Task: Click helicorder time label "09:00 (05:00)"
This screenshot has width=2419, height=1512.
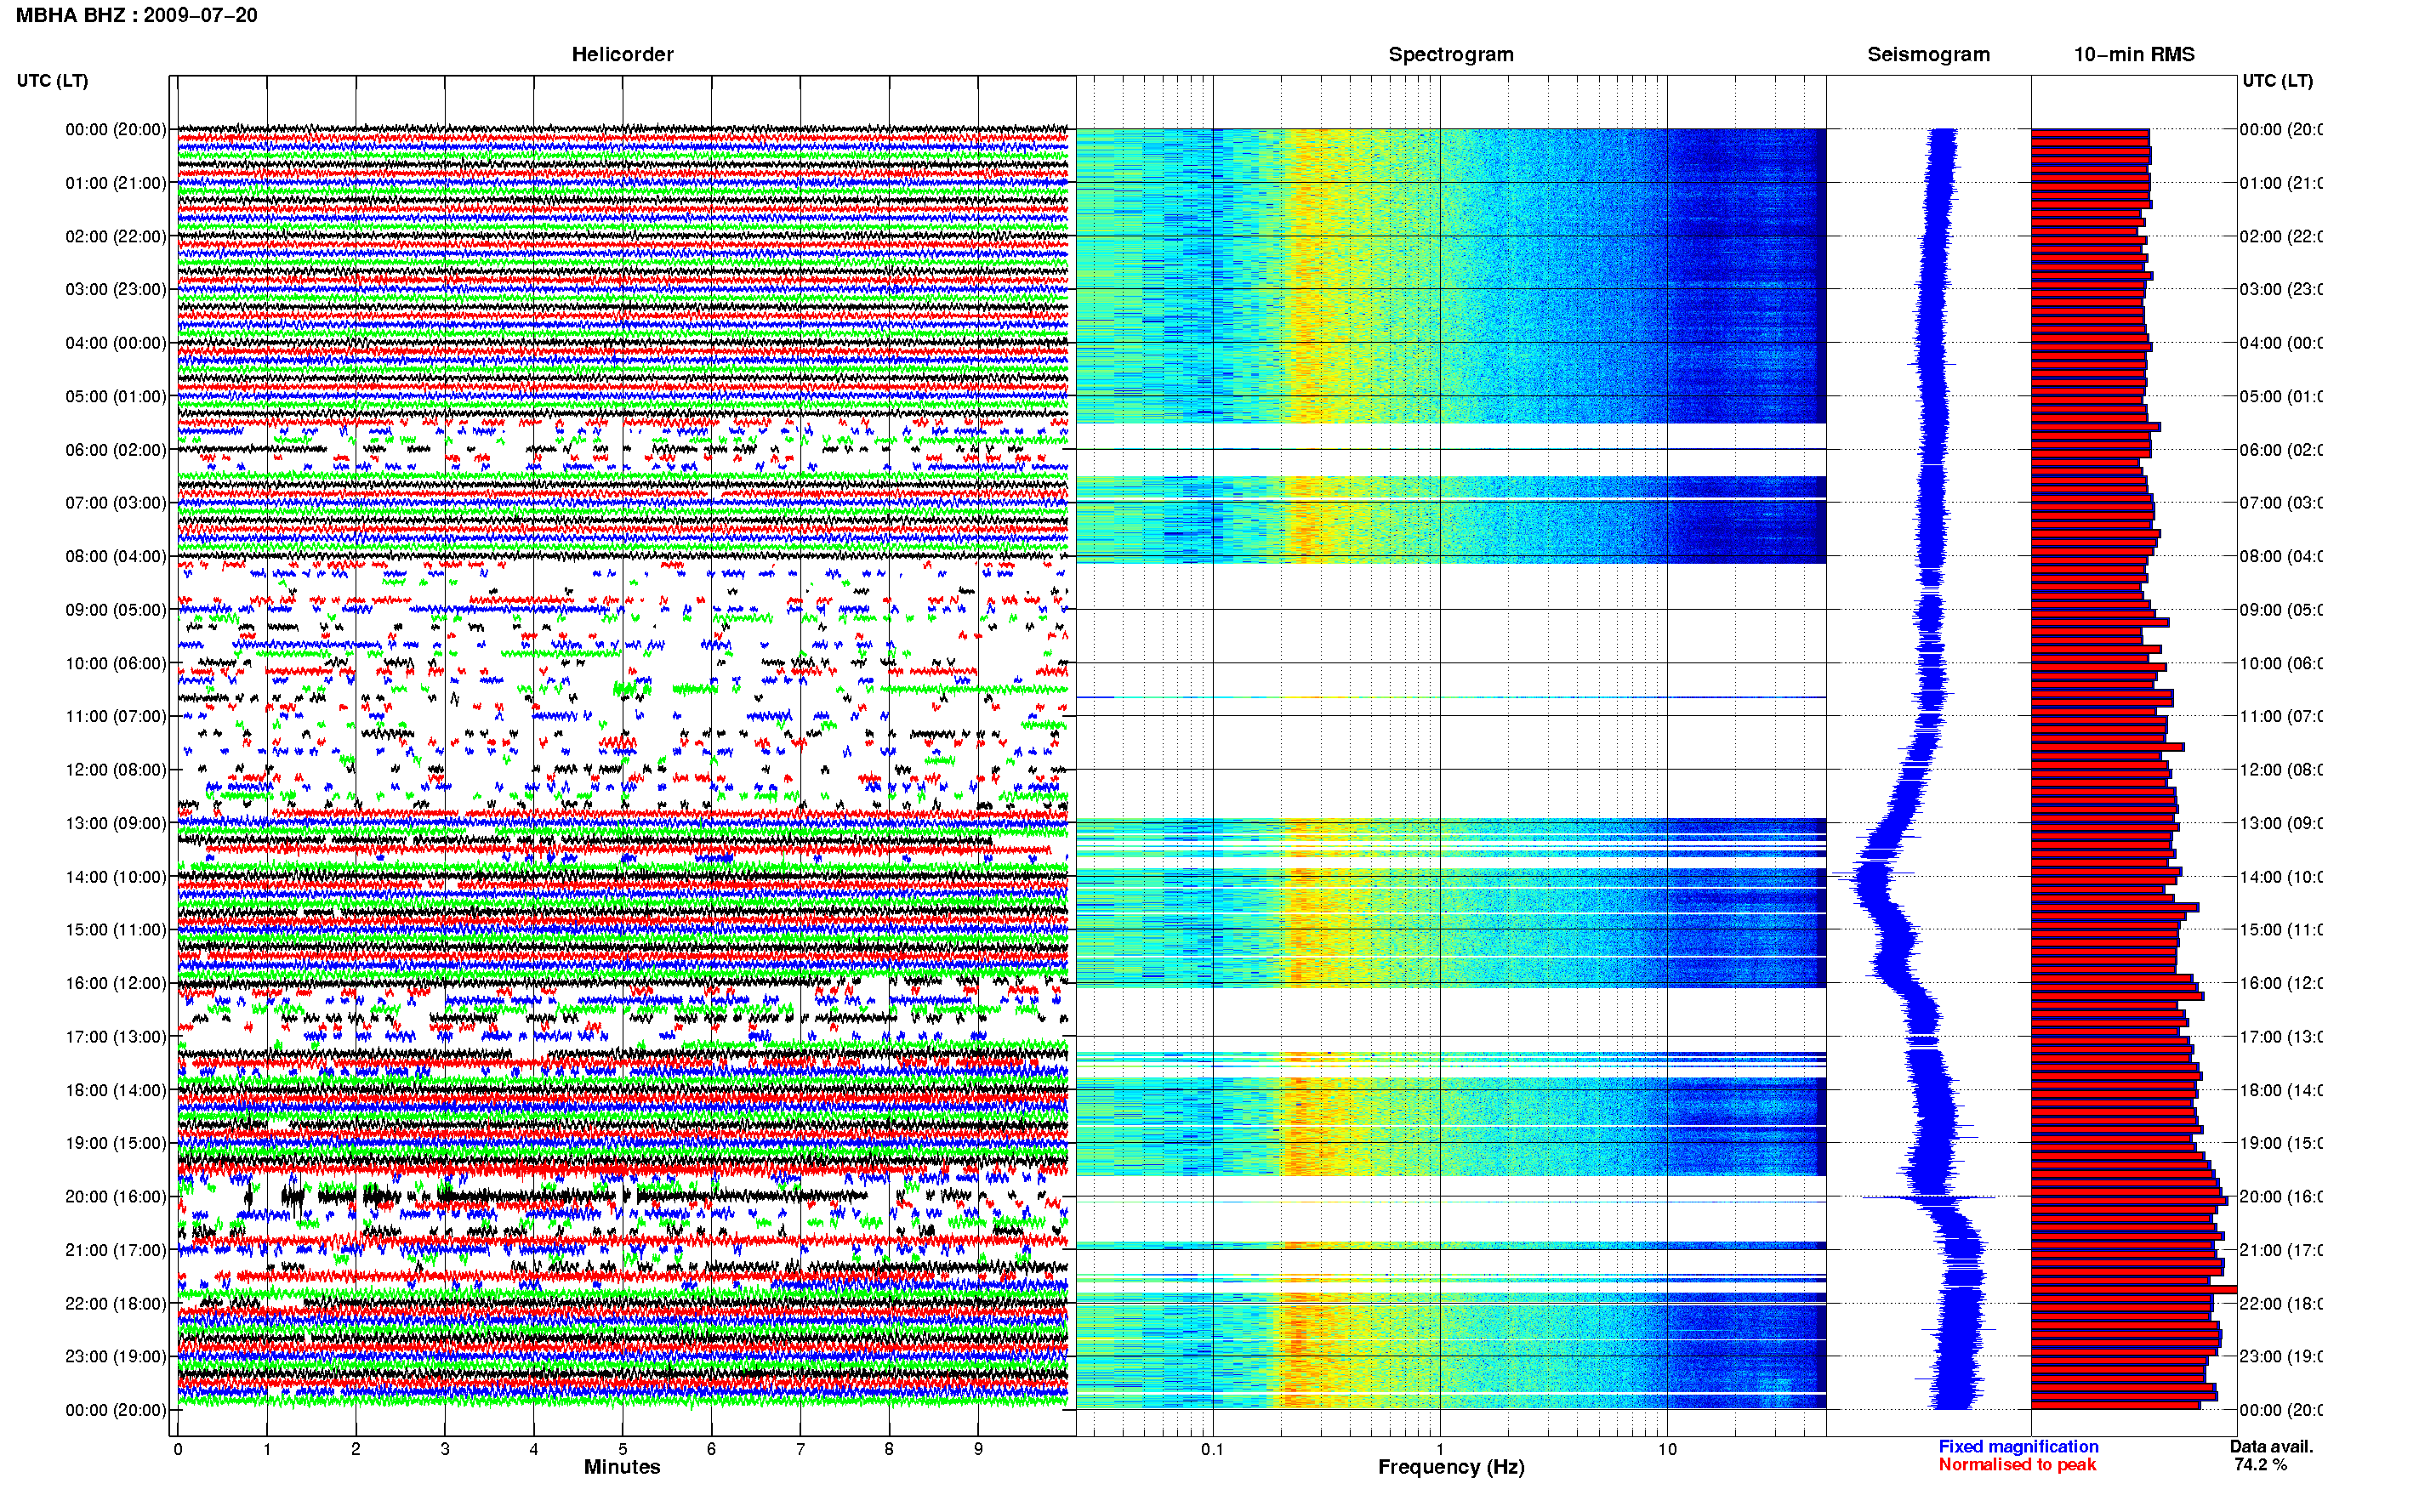Action: point(116,610)
